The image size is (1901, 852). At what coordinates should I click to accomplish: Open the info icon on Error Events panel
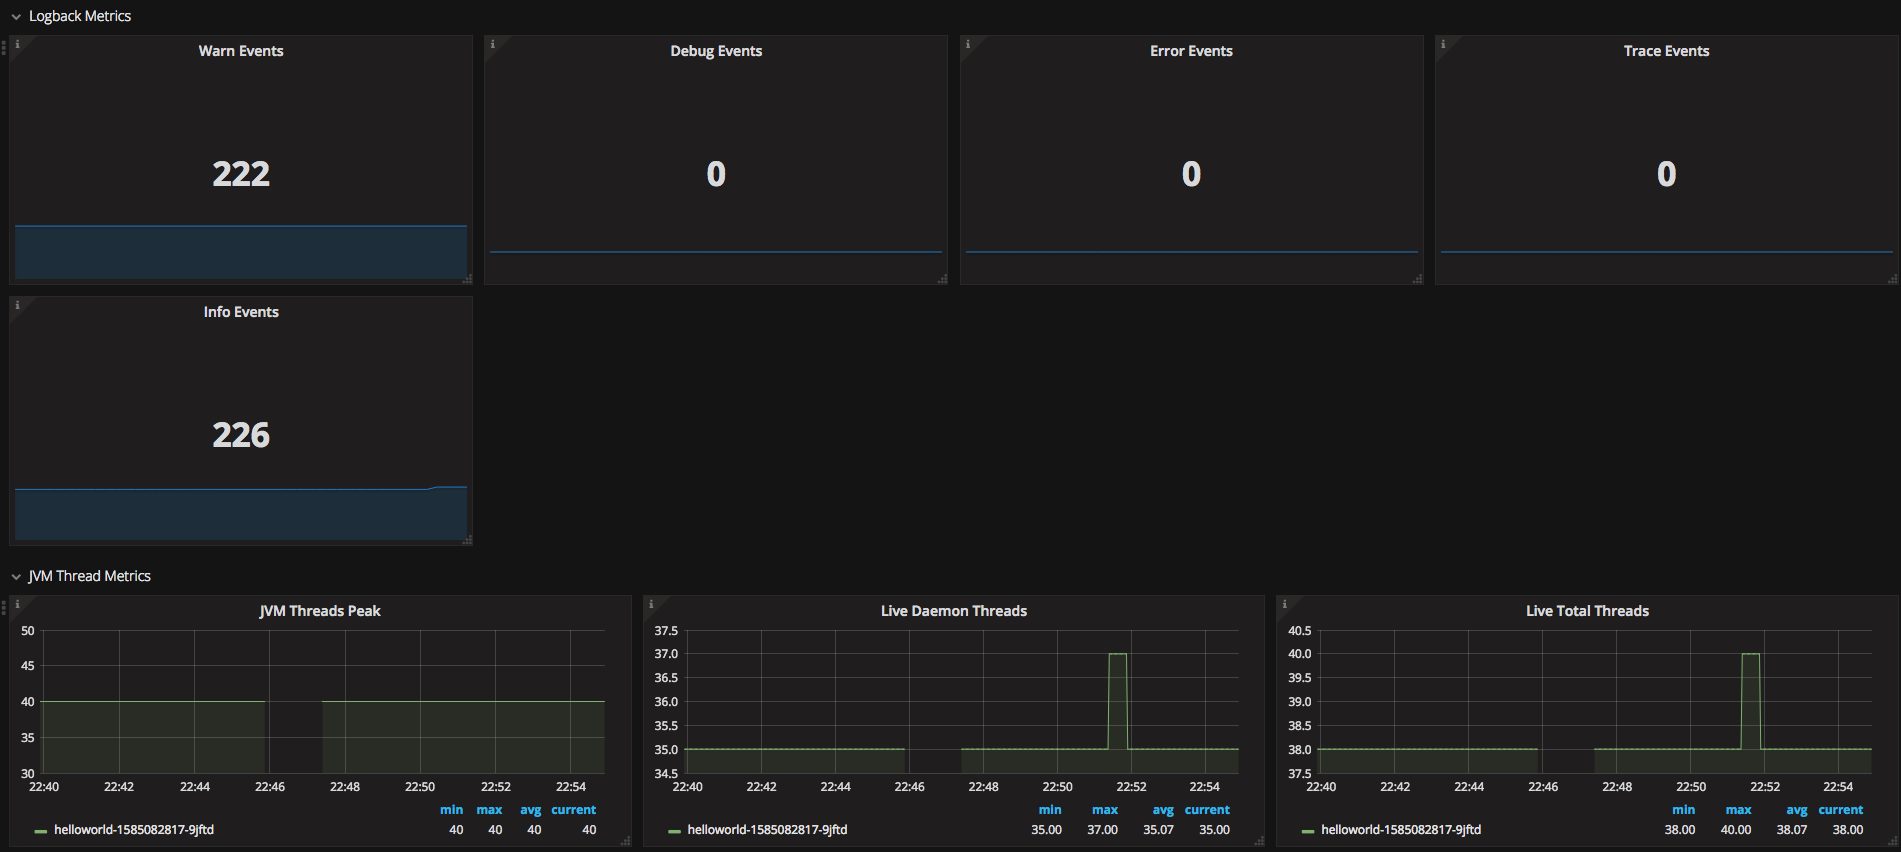coord(967,44)
